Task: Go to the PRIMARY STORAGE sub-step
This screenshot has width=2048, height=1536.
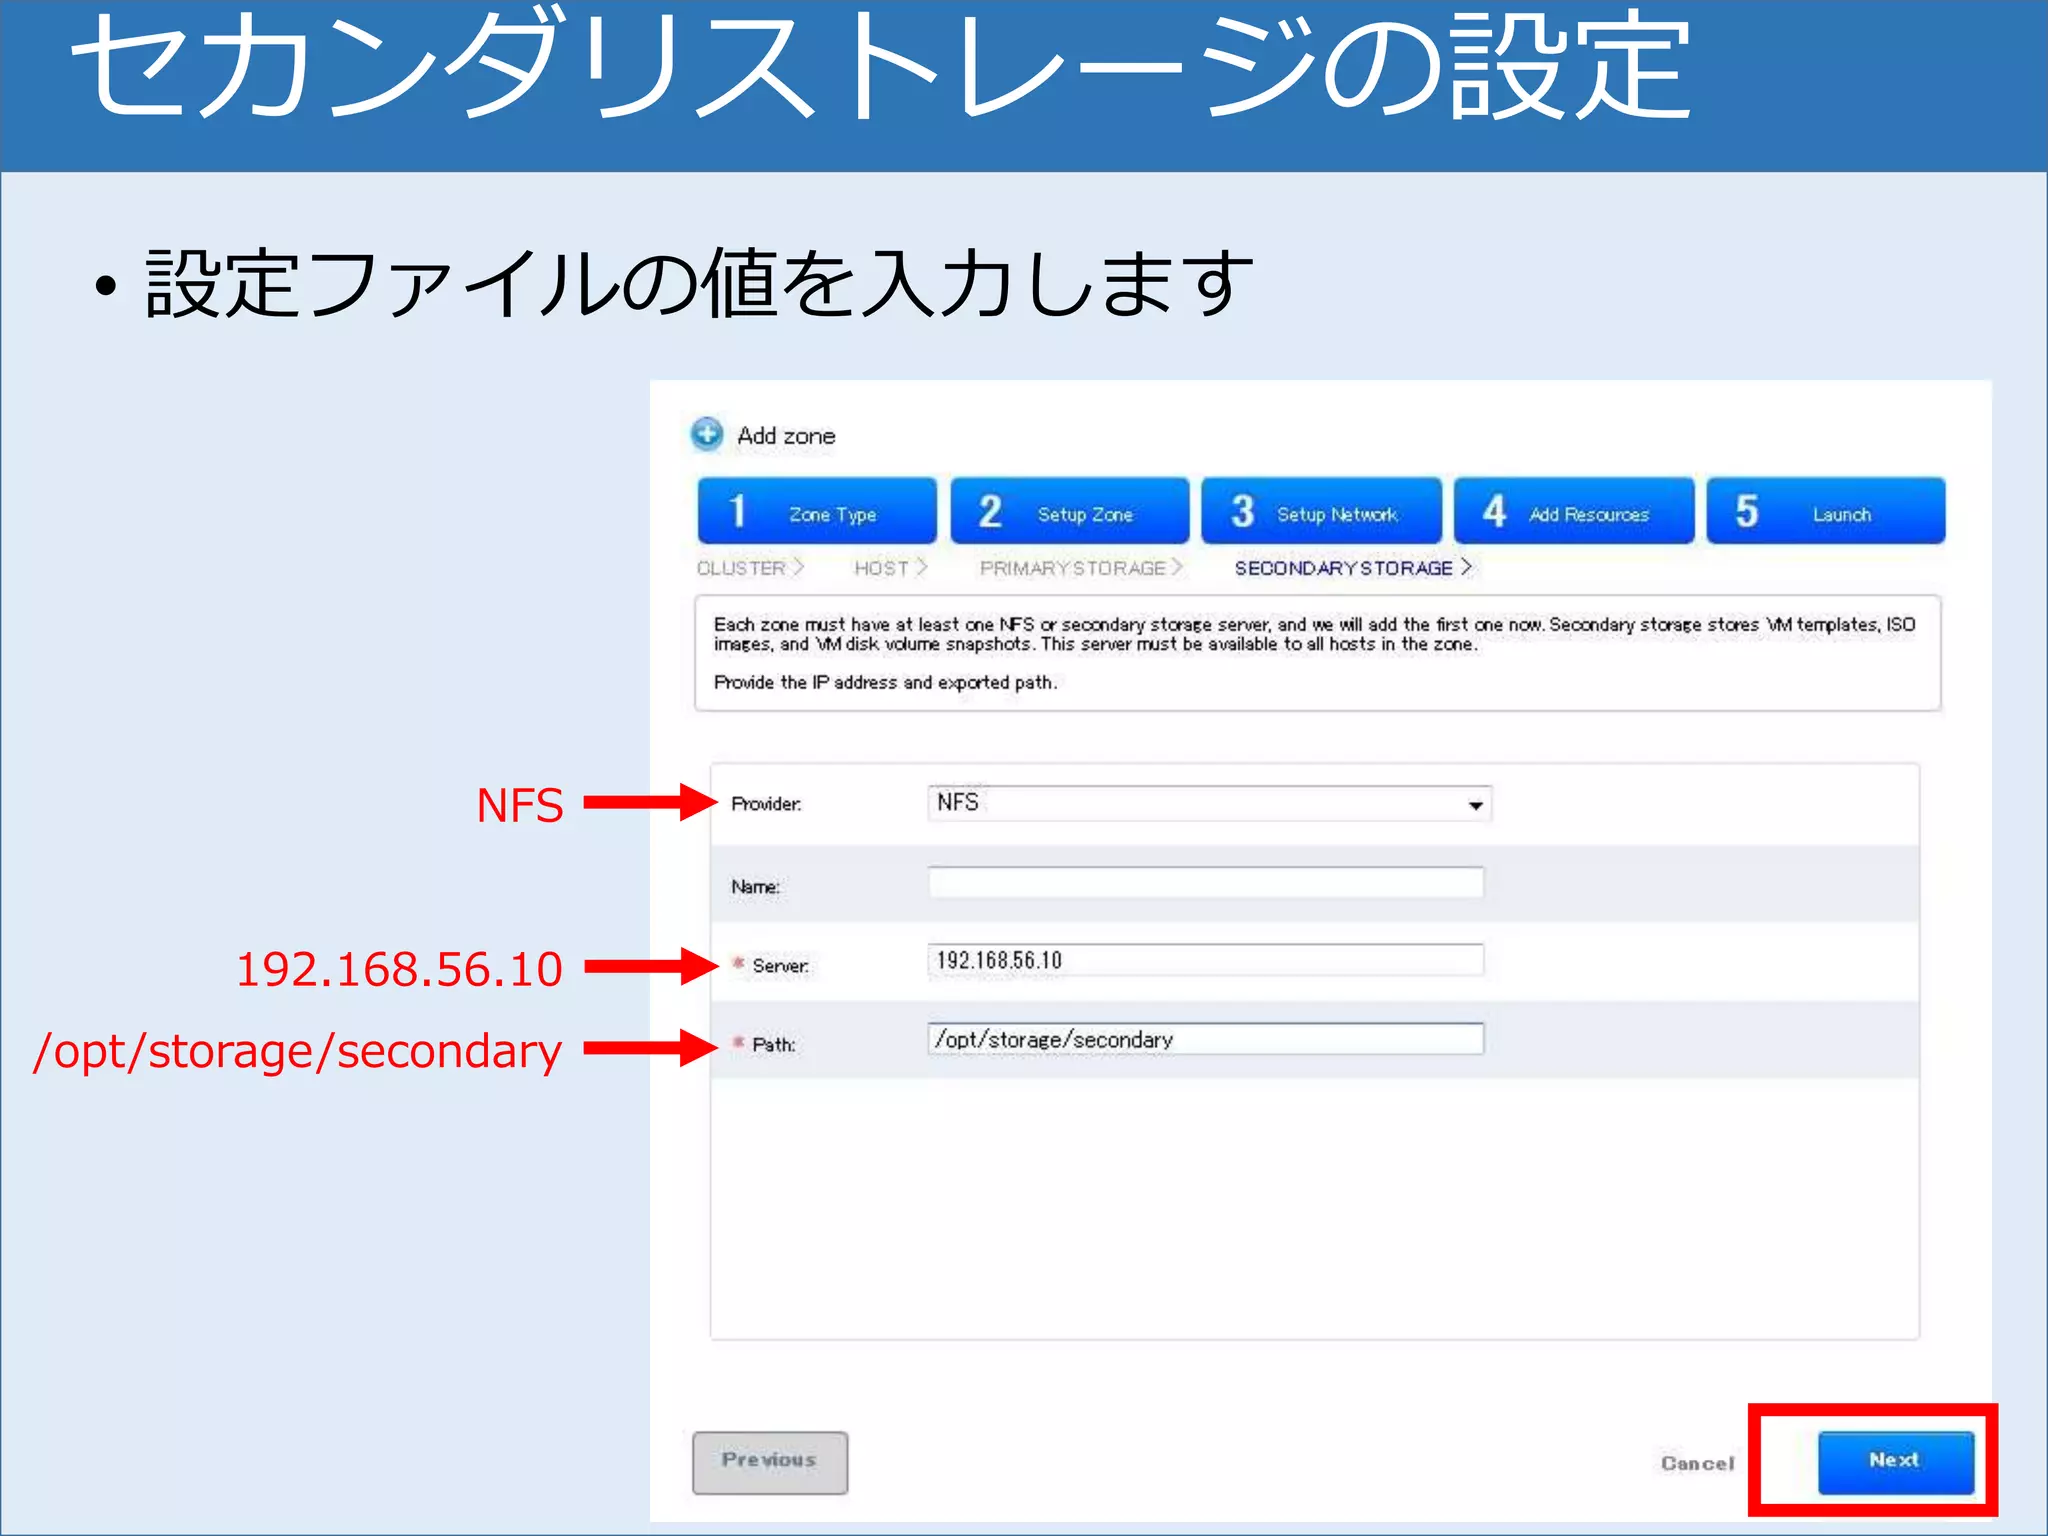Action: (x=1081, y=568)
